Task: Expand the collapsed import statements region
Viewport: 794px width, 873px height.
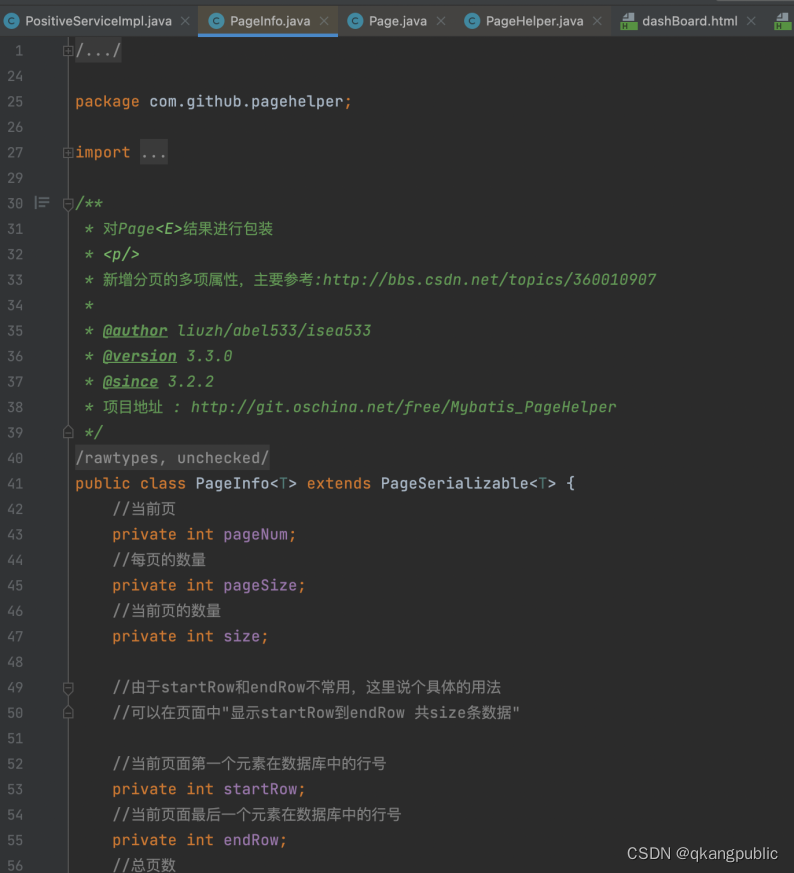Action: tap(67, 152)
